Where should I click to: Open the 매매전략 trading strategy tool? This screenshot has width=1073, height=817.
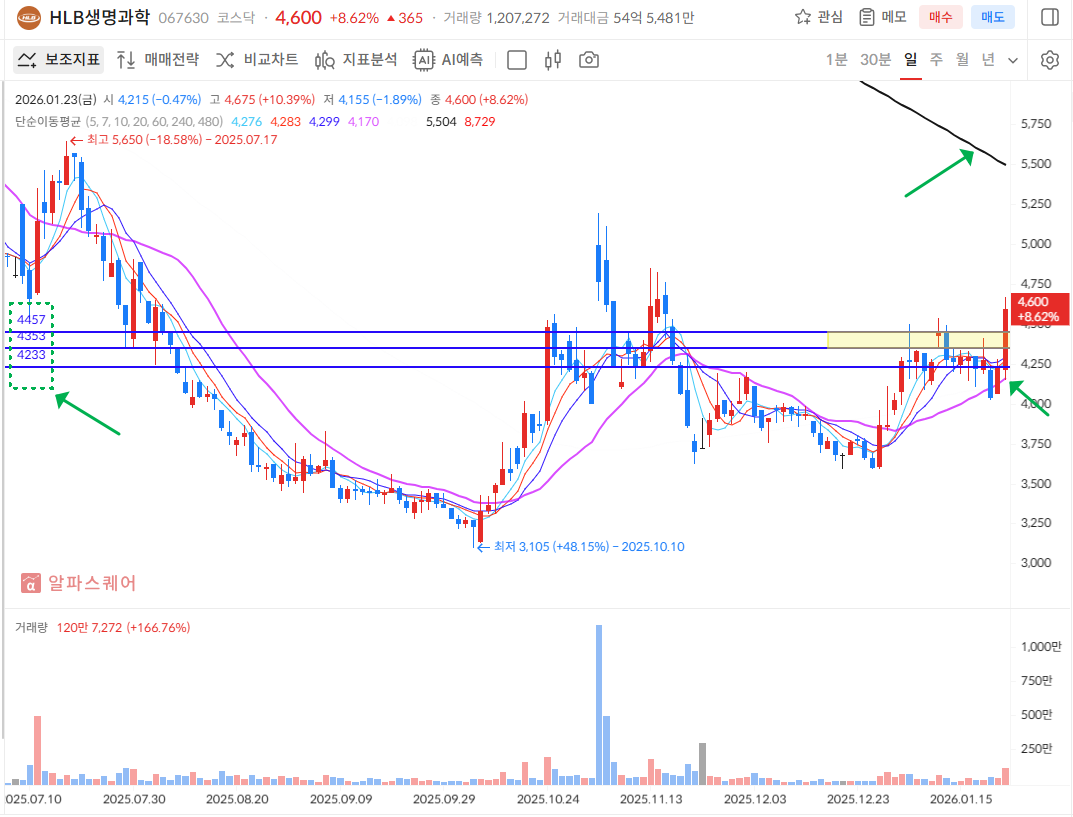(158, 60)
